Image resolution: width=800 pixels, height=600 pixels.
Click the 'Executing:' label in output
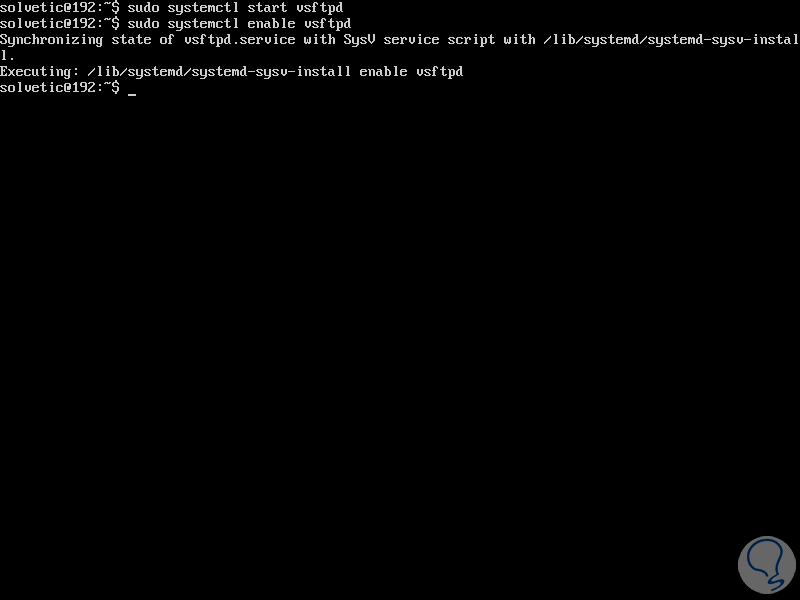pyautogui.click(x=39, y=71)
